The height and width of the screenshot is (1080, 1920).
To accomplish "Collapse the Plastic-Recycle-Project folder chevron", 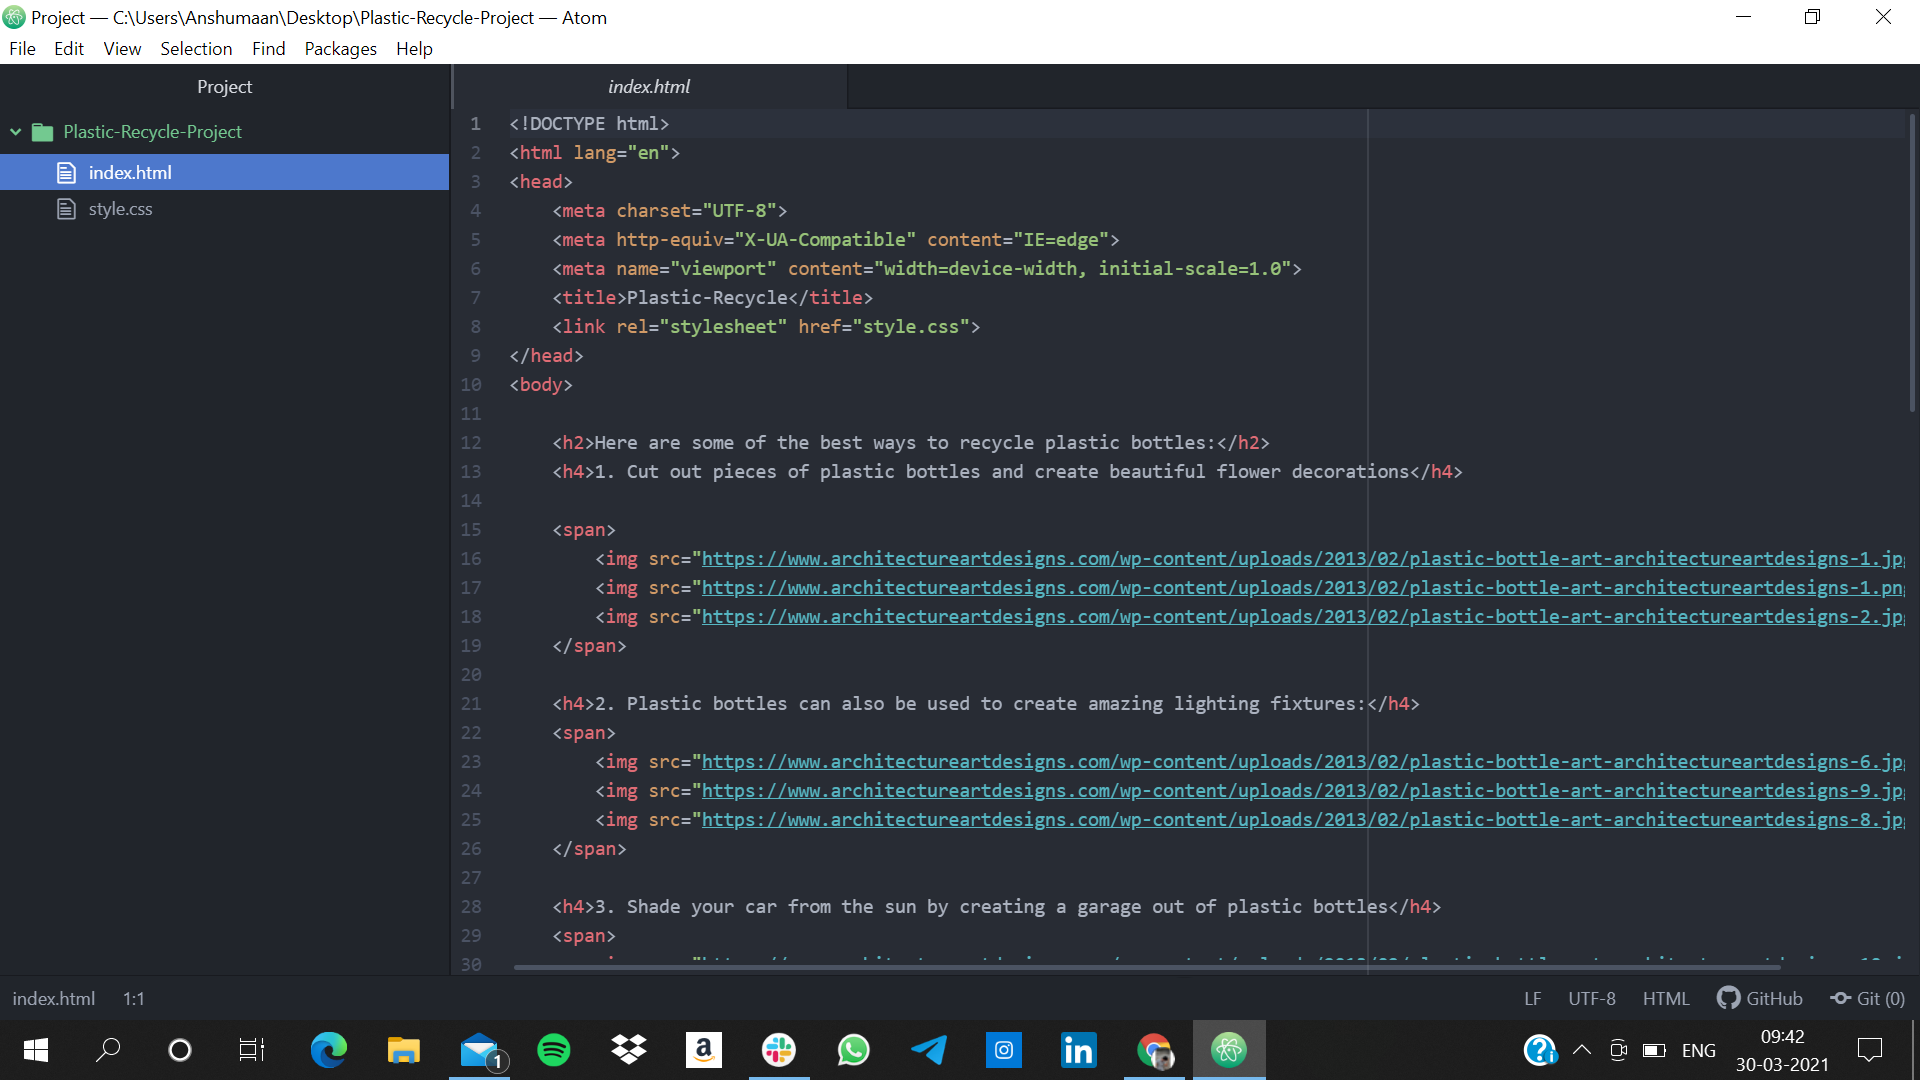I will (x=16, y=131).
